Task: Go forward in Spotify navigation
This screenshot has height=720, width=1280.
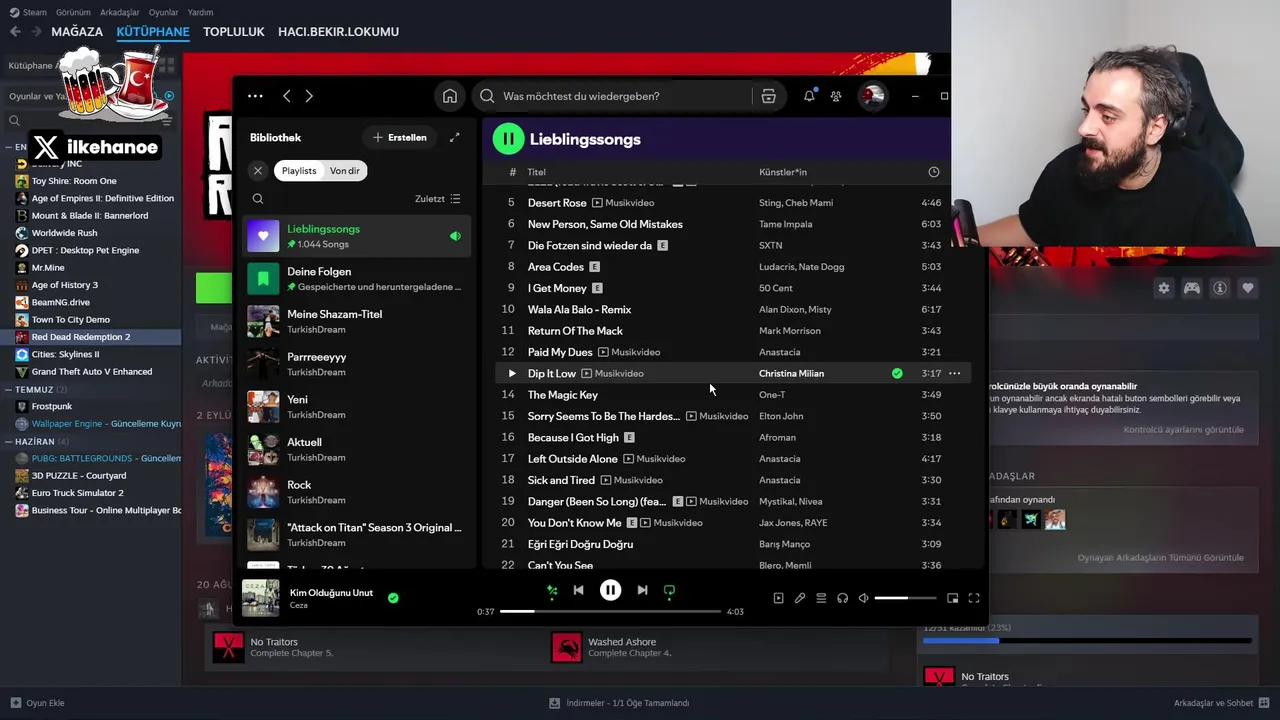Action: click(x=309, y=96)
